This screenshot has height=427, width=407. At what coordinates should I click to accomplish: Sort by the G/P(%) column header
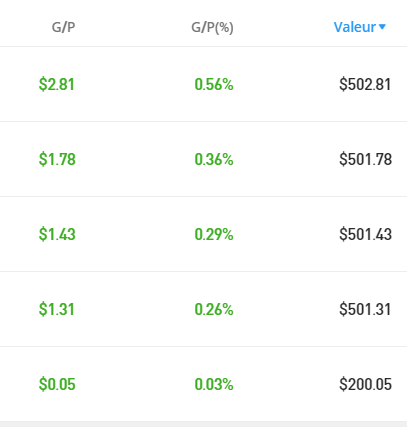(x=212, y=27)
